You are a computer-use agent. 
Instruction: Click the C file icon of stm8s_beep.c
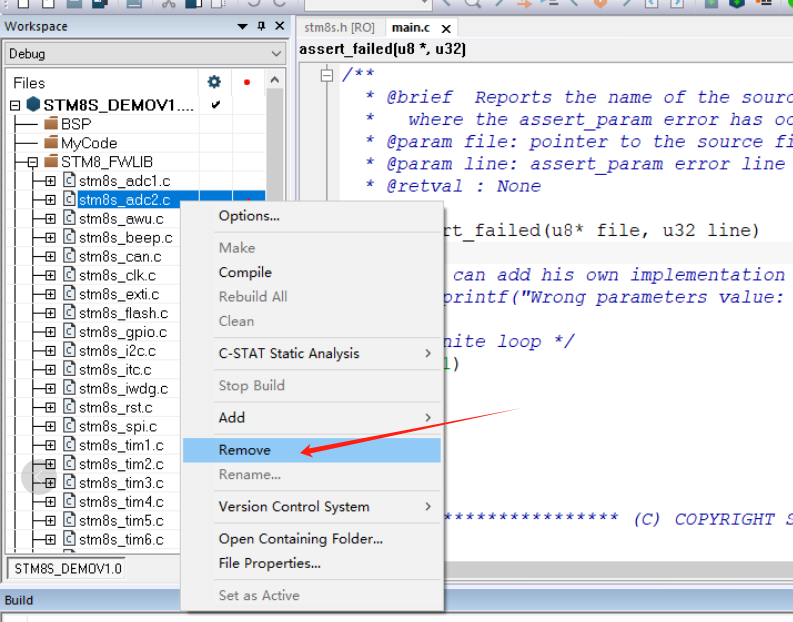(69, 237)
